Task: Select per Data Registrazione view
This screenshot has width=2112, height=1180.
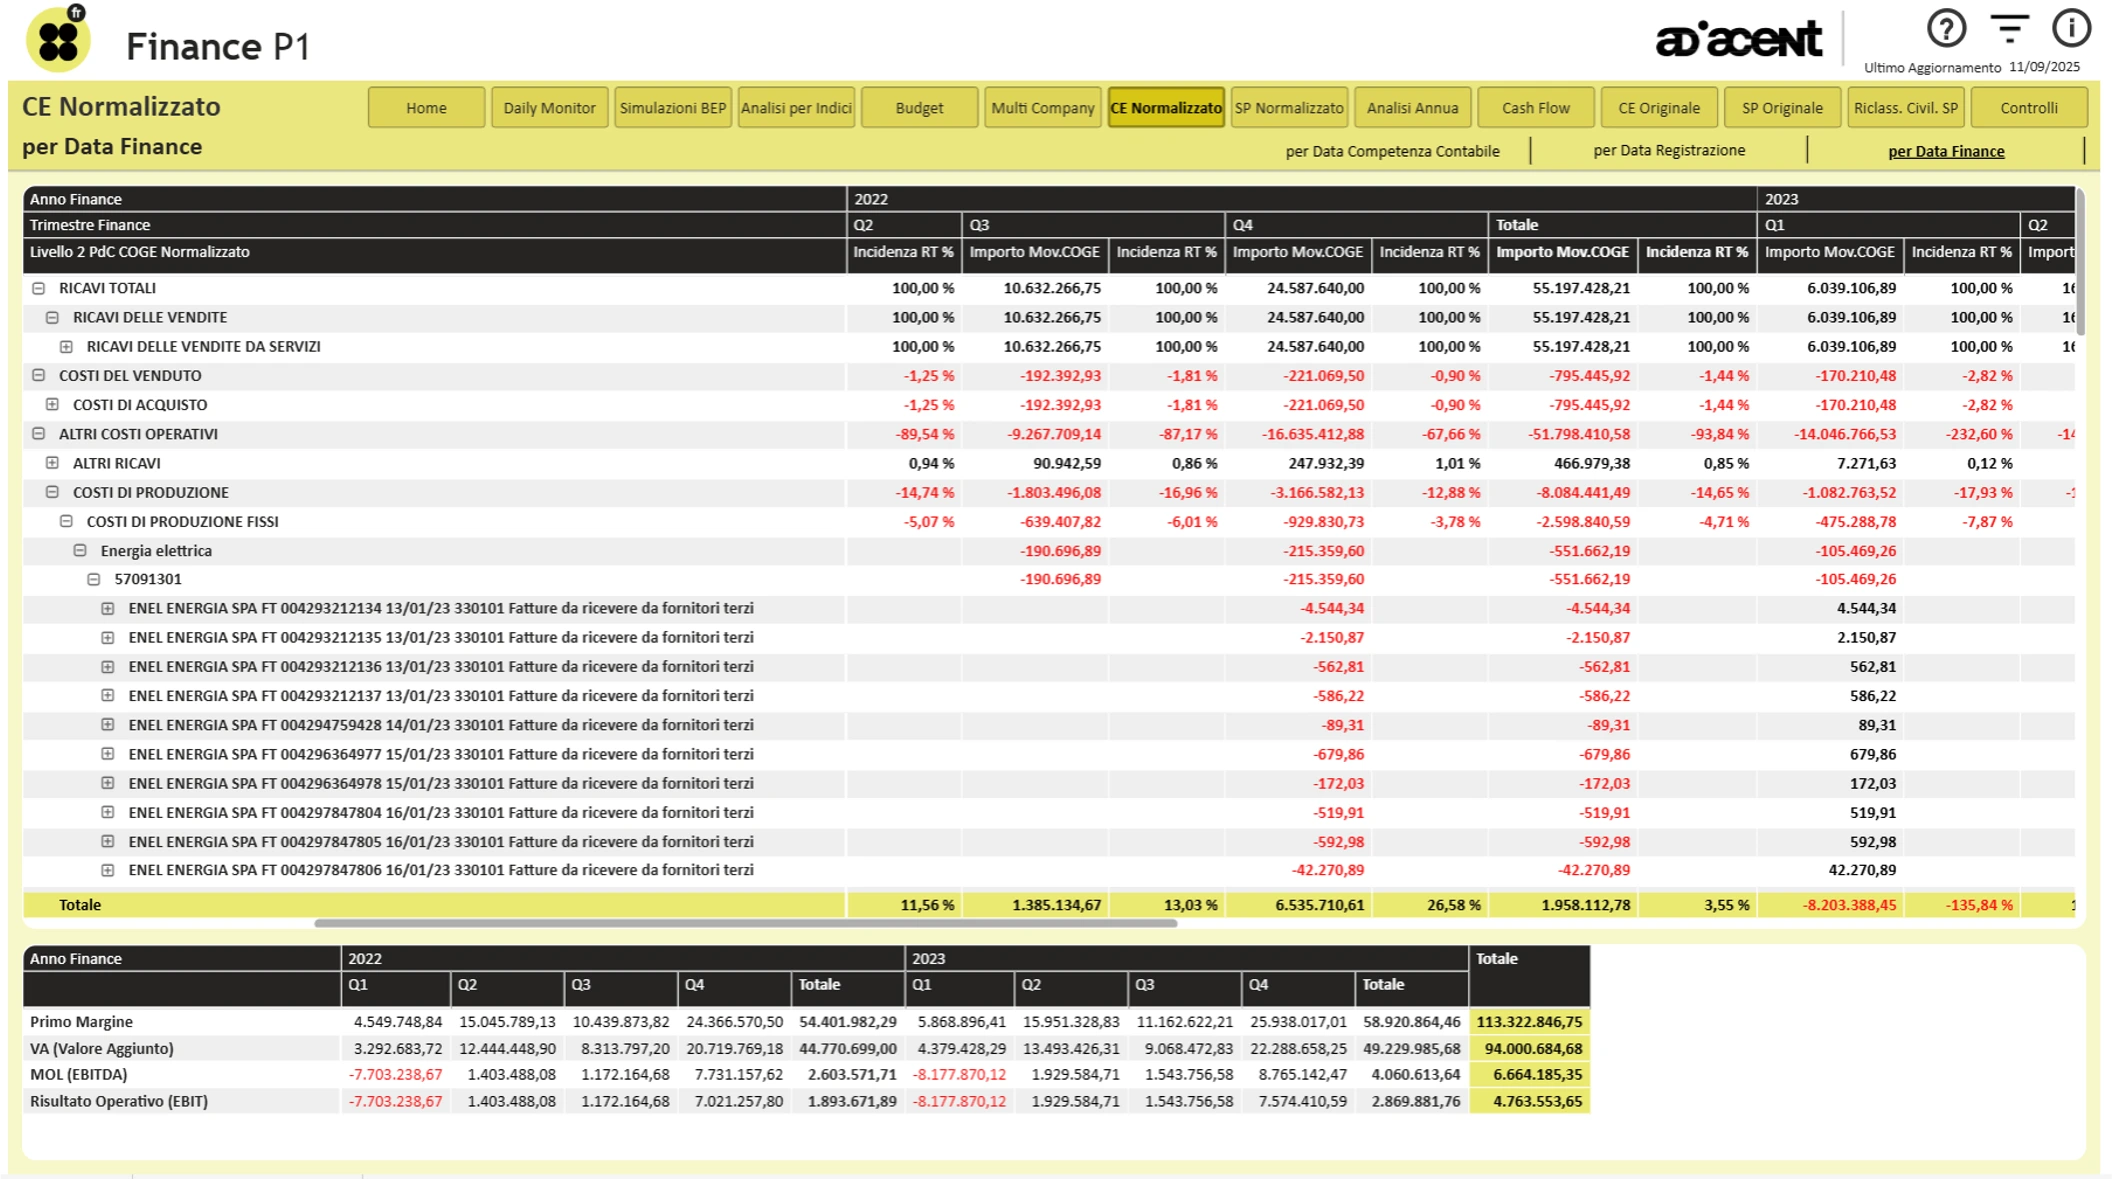Action: click(x=1668, y=150)
